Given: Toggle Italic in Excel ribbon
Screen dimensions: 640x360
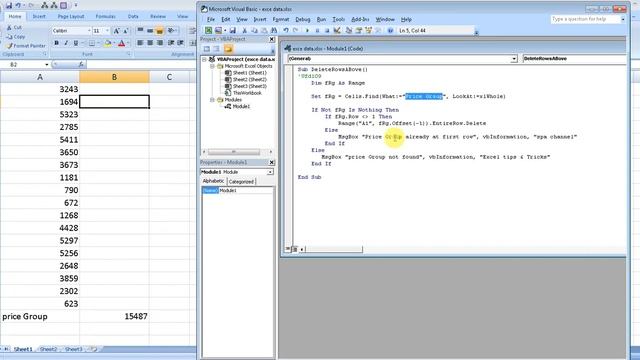Looking at the screenshot, I should pos(66,43).
